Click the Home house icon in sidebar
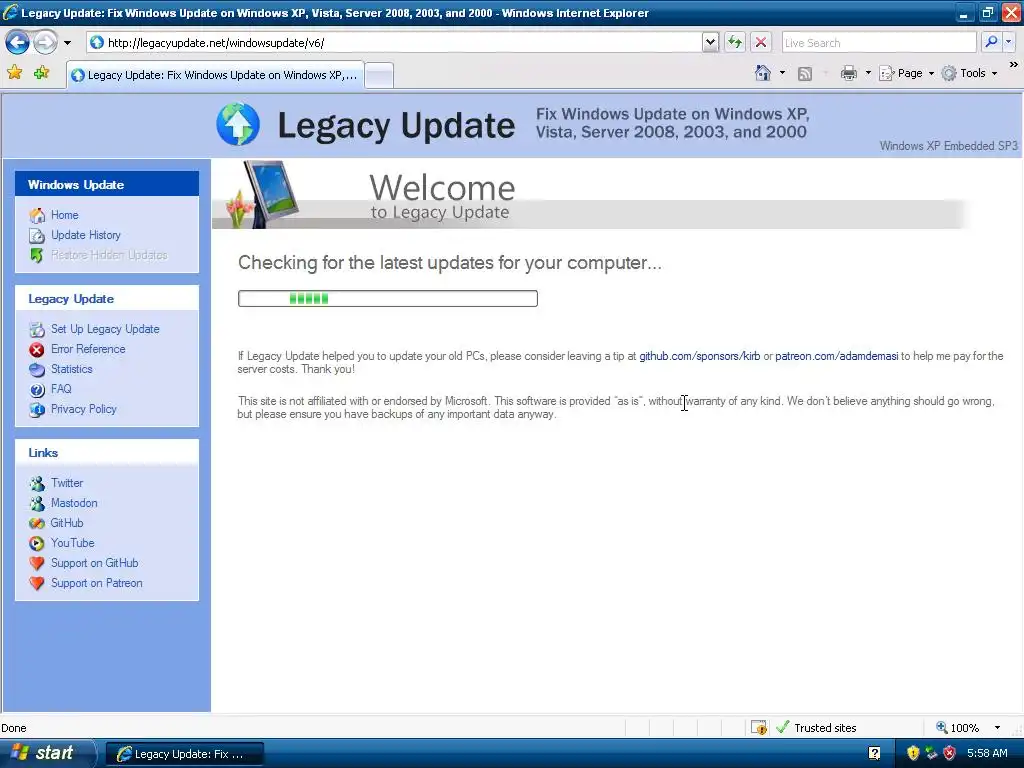Screen dimensions: 1024x768 pyautogui.click(x=37, y=215)
